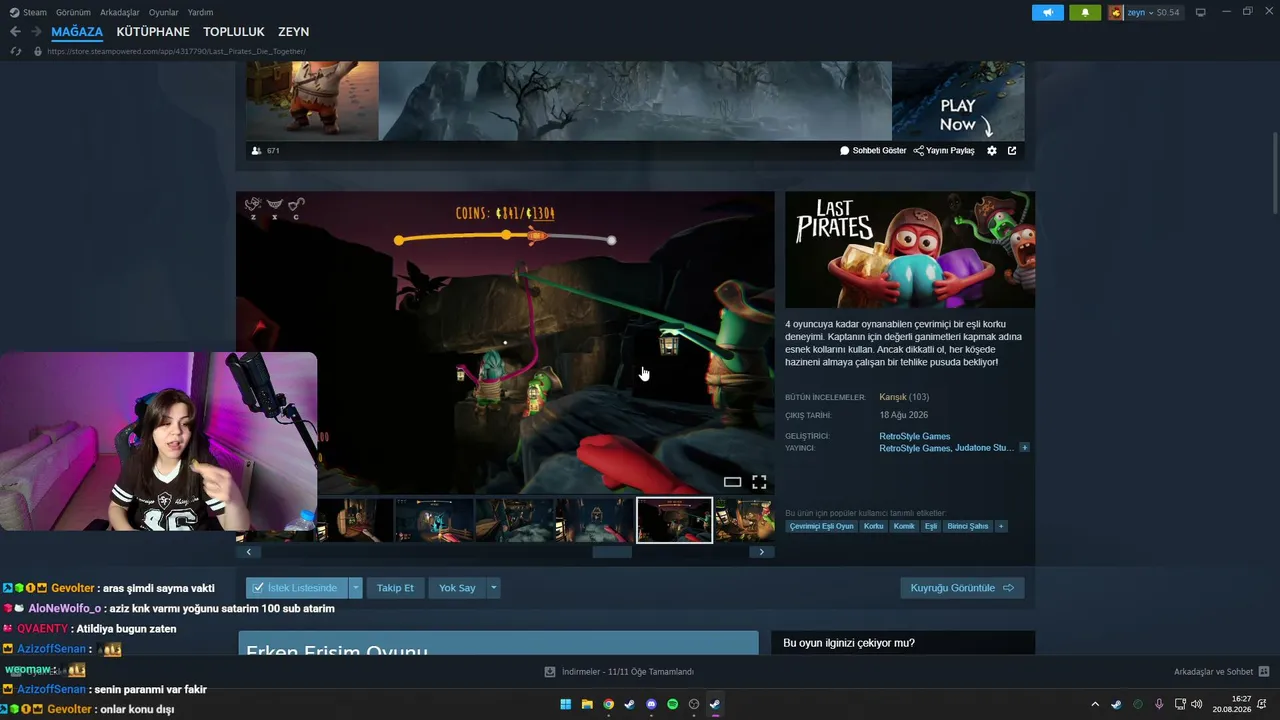Toggle Yok Say to ignore this game
Image resolution: width=1280 pixels, height=720 pixels.
[x=457, y=588]
